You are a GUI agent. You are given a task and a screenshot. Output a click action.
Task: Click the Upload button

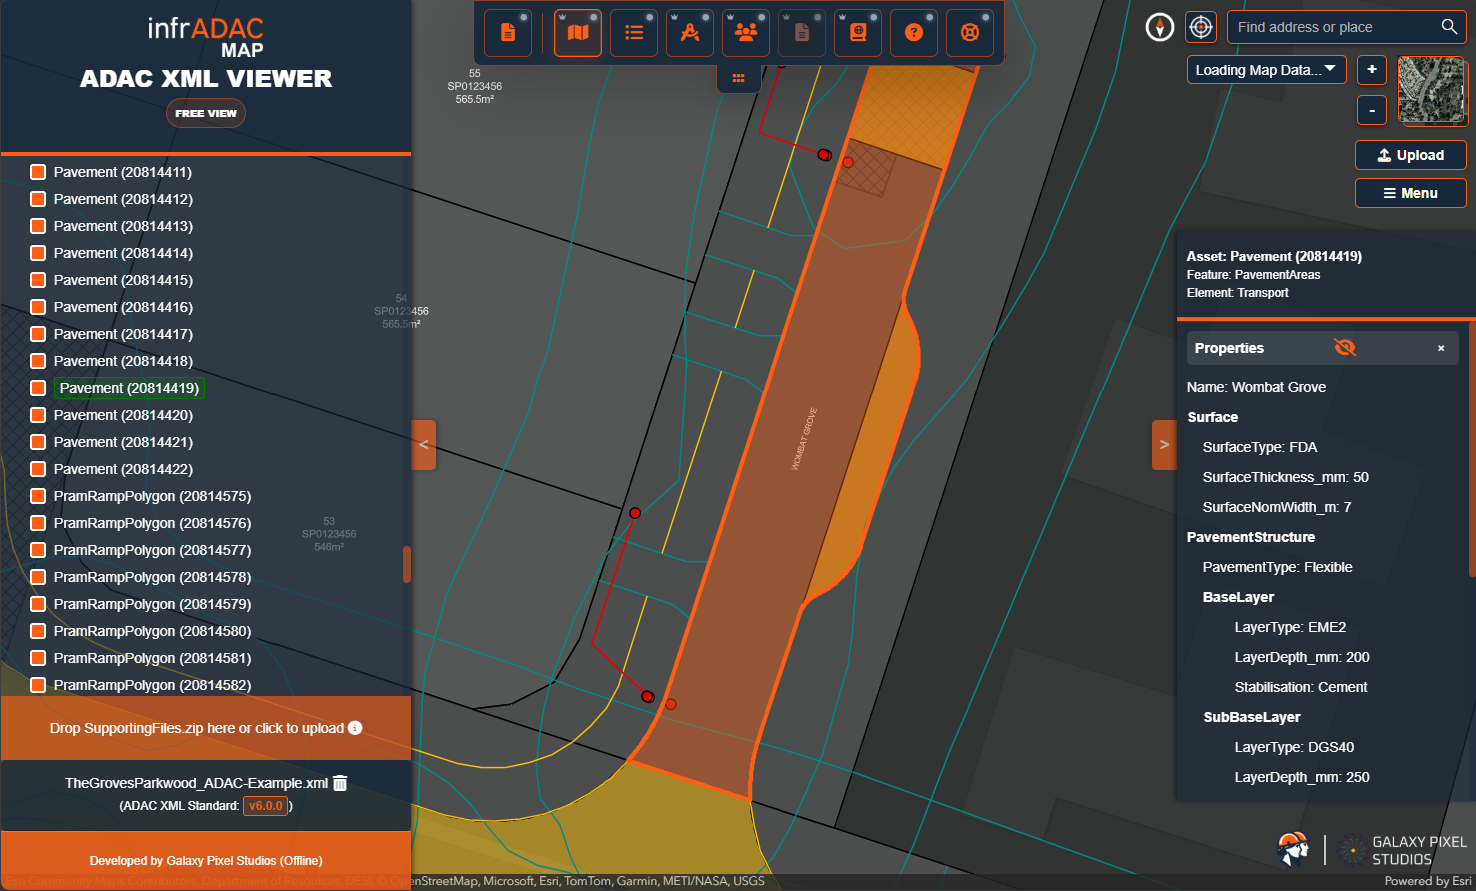click(1411, 155)
